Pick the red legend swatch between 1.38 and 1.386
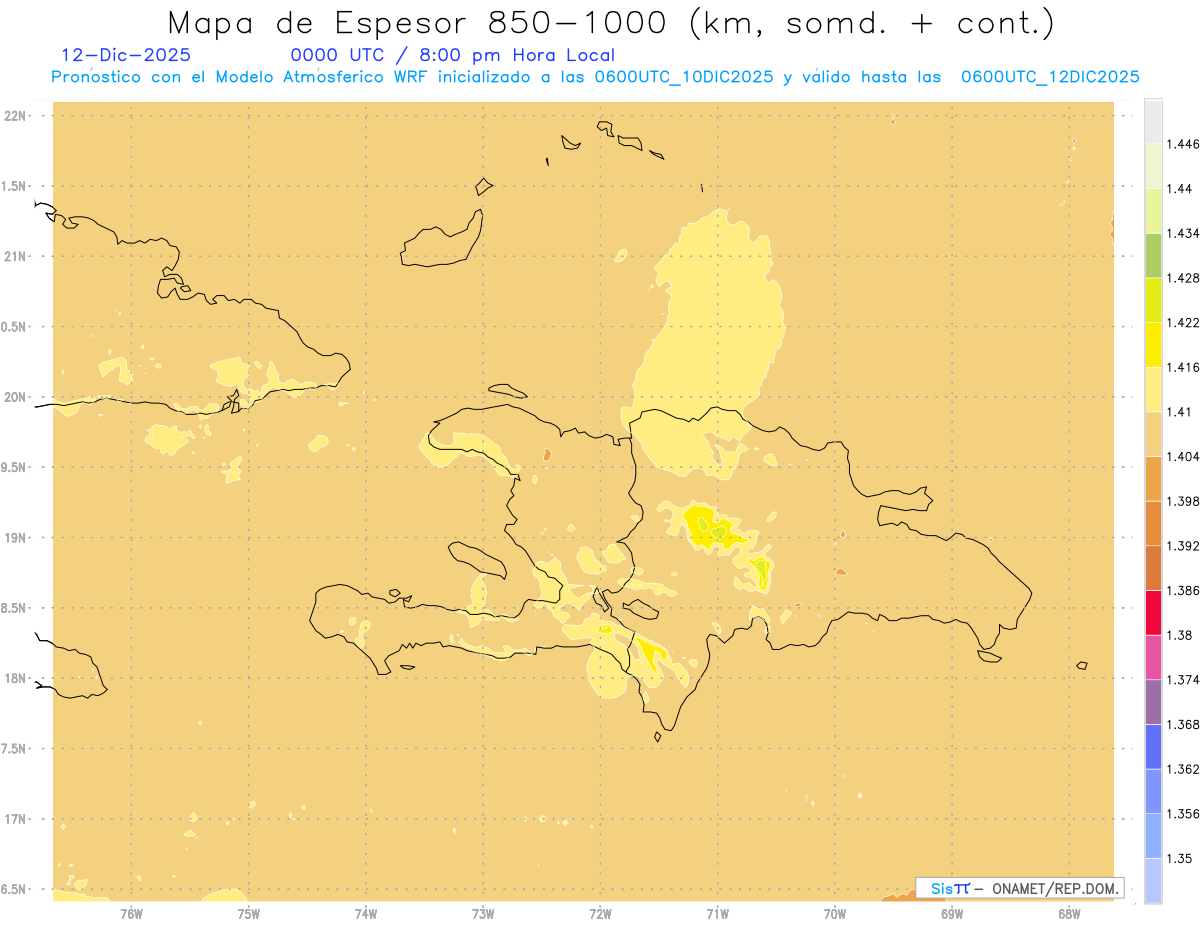This screenshot has height=927, width=1200. coord(1153,612)
